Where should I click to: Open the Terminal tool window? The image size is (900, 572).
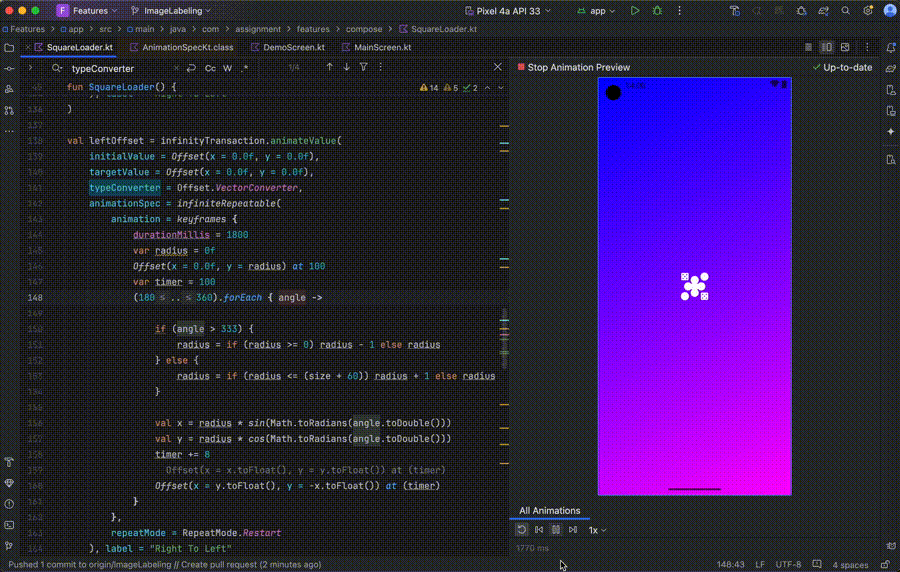click(x=9, y=525)
